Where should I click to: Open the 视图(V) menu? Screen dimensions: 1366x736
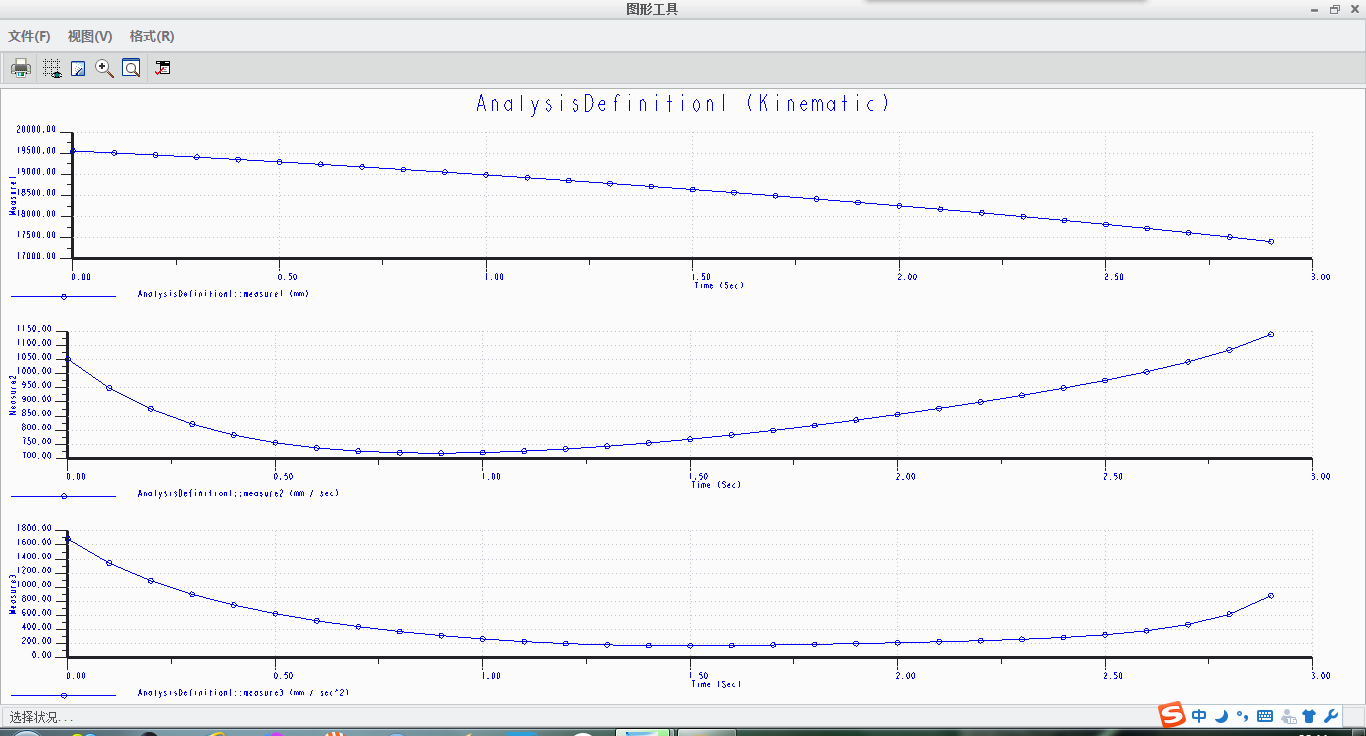90,36
